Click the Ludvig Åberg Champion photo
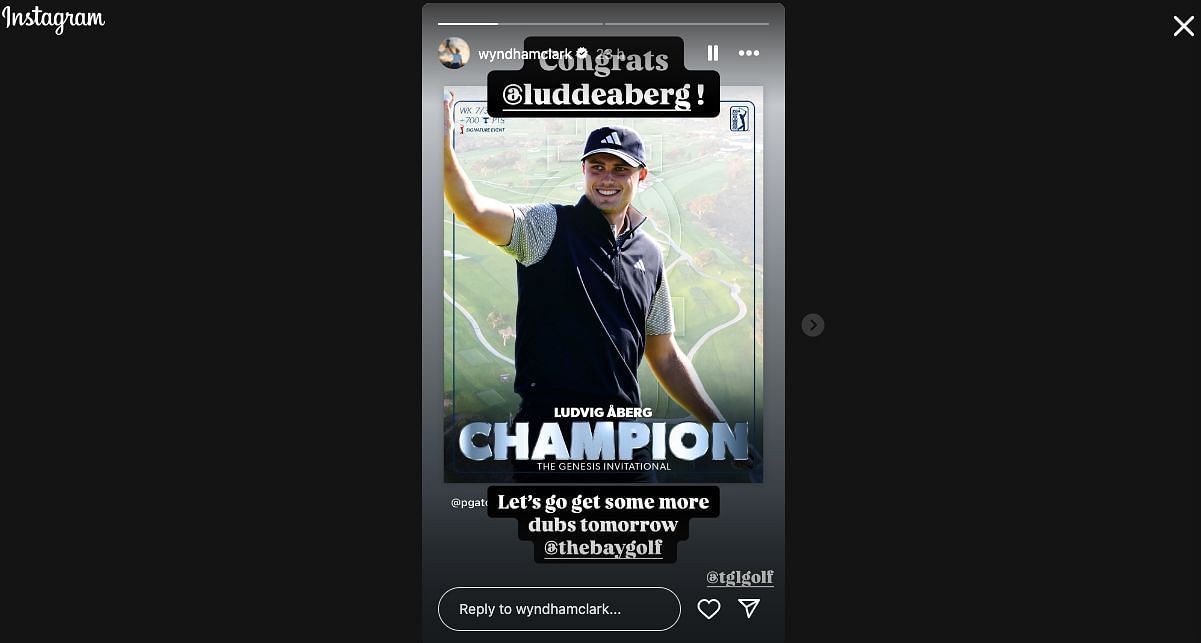The width and height of the screenshot is (1201, 643). click(603, 284)
